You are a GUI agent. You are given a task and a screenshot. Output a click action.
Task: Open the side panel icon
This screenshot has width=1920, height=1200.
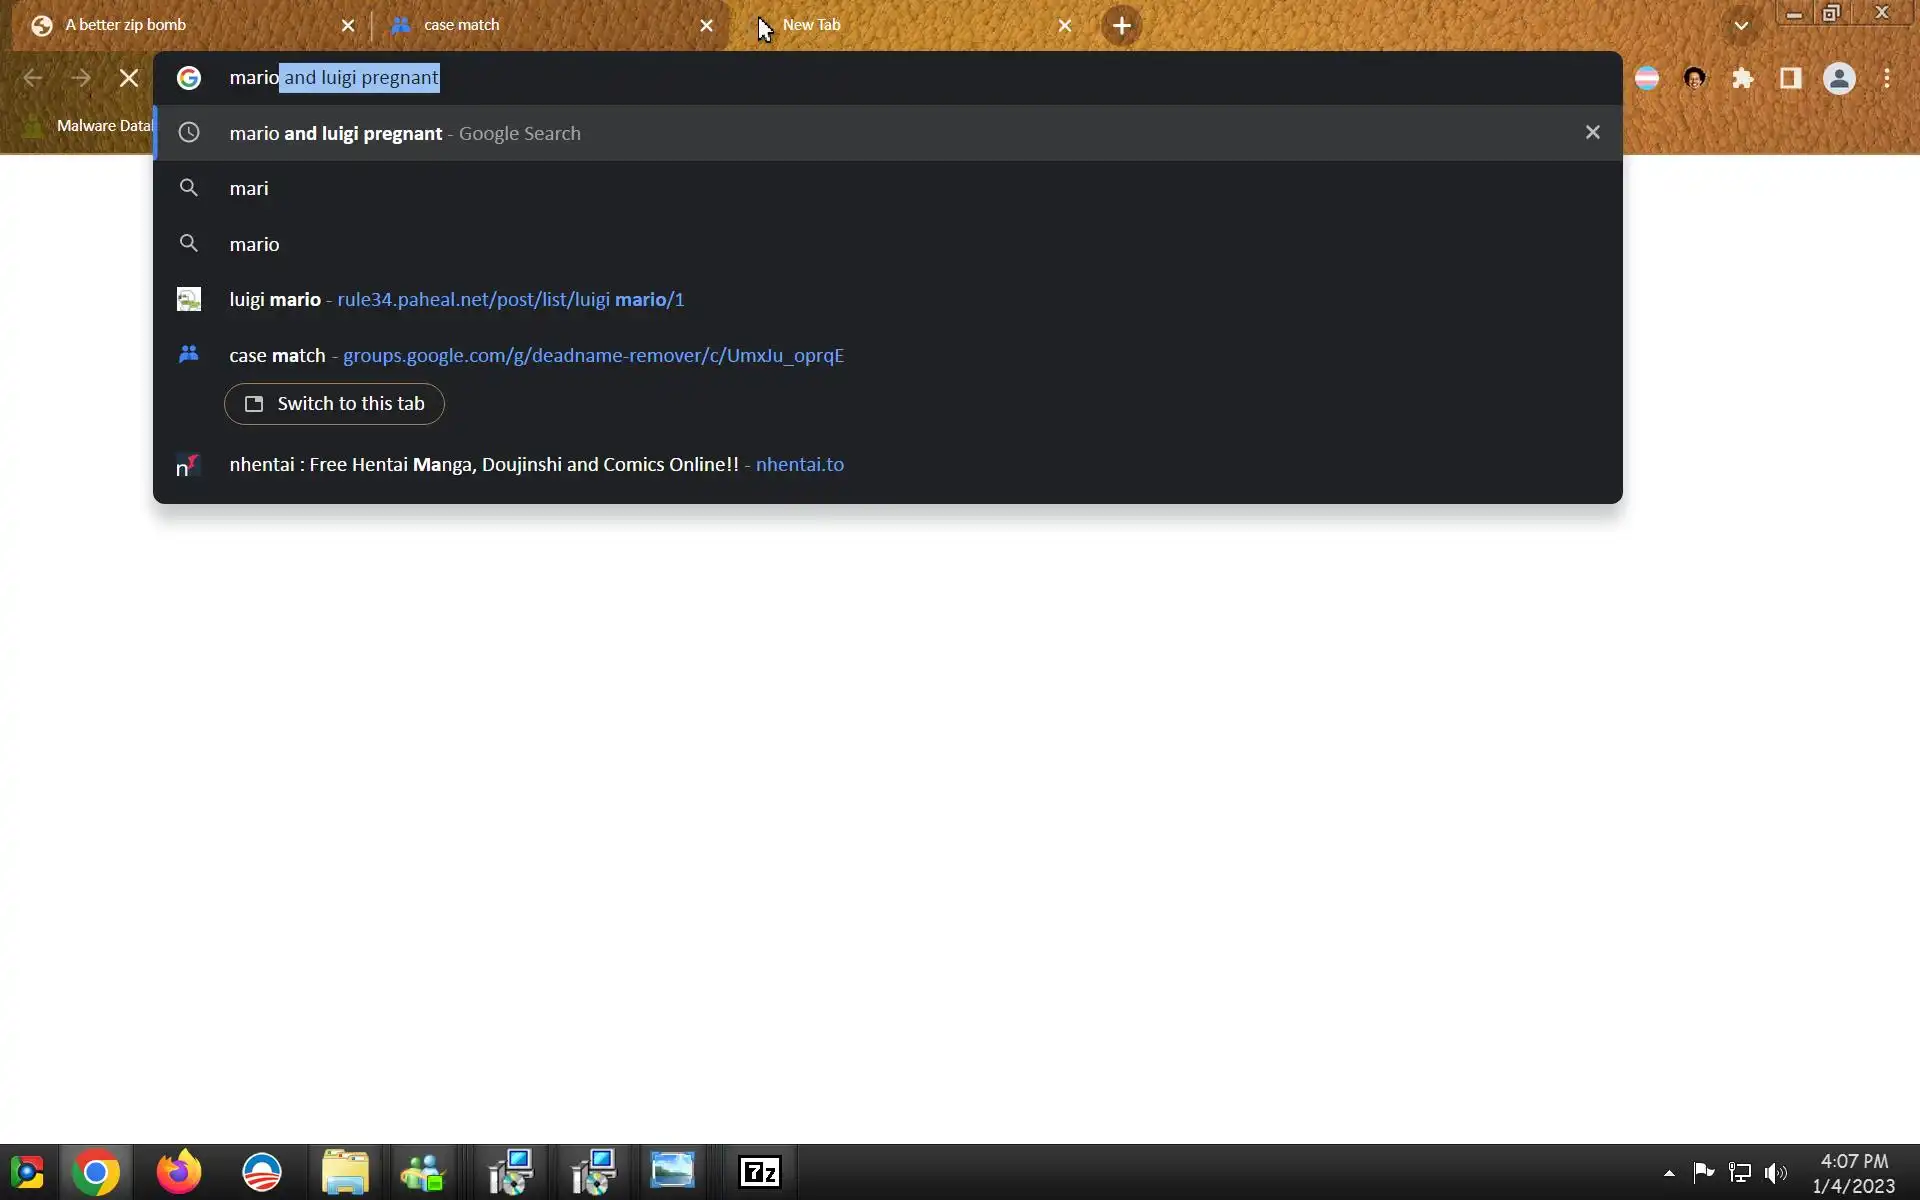coord(1790,78)
